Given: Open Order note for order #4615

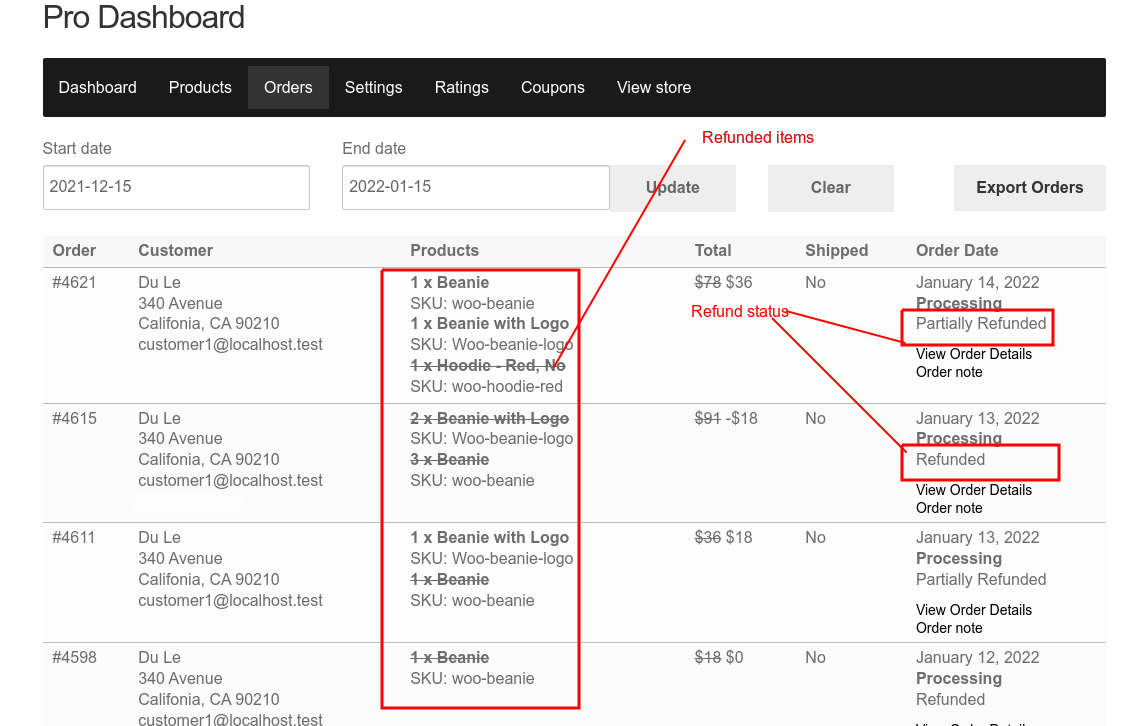Looking at the screenshot, I should point(949,508).
